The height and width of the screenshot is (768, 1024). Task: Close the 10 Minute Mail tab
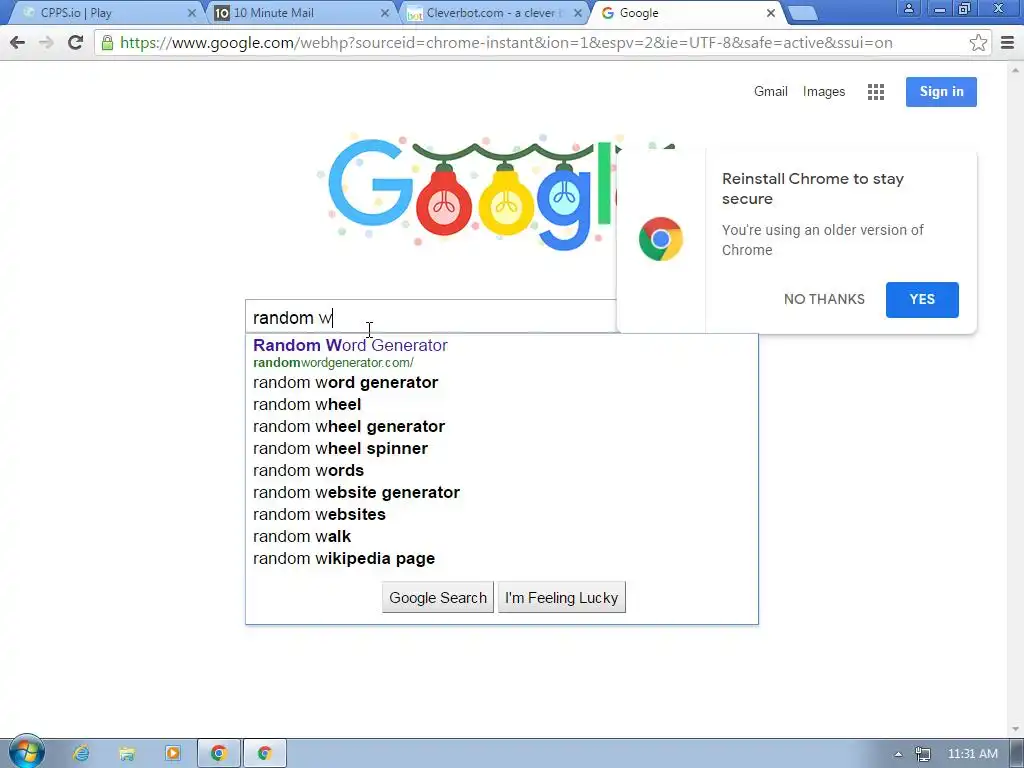pos(385,13)
